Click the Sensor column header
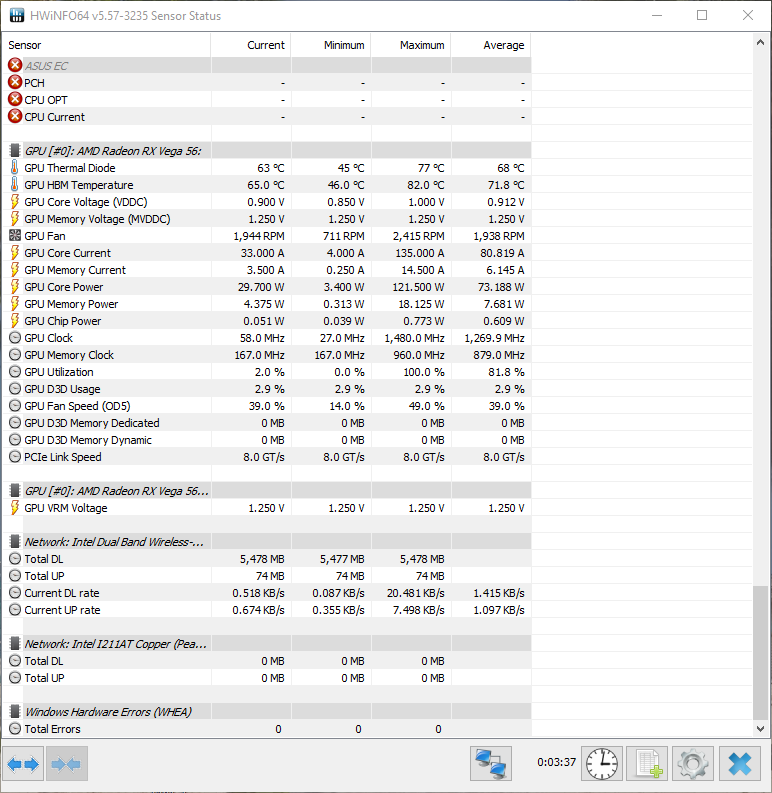Image resolution: width=772 pixels, height=793 pixels. [x=107, y=45]
